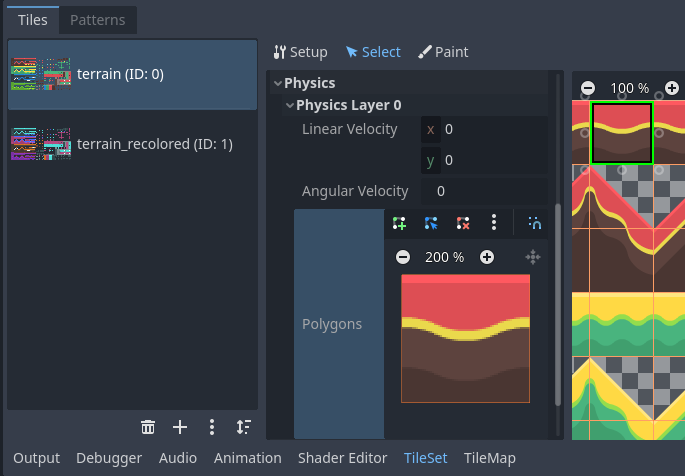Switch to Setup mode
Image resolution: width=685 pixels, height=476 pixels.
tap(300, 52)
